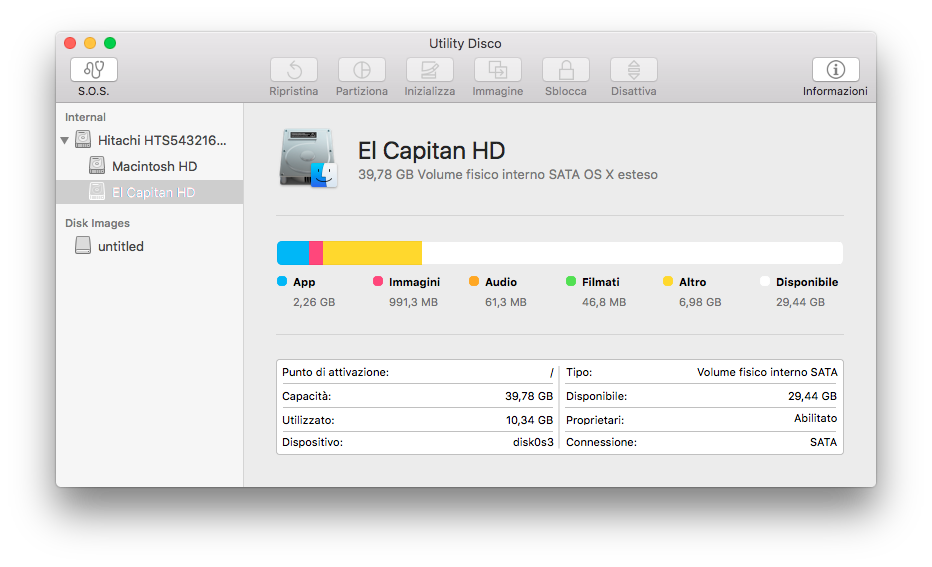Click the blue App segment of usage bar
Screen dimensions: 932x567
(293, 253)
